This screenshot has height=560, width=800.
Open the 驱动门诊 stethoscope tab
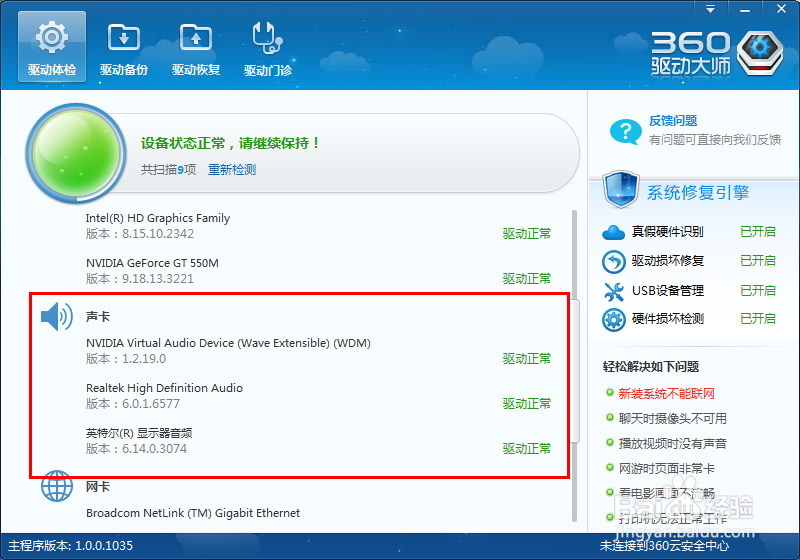click(268, 48)
